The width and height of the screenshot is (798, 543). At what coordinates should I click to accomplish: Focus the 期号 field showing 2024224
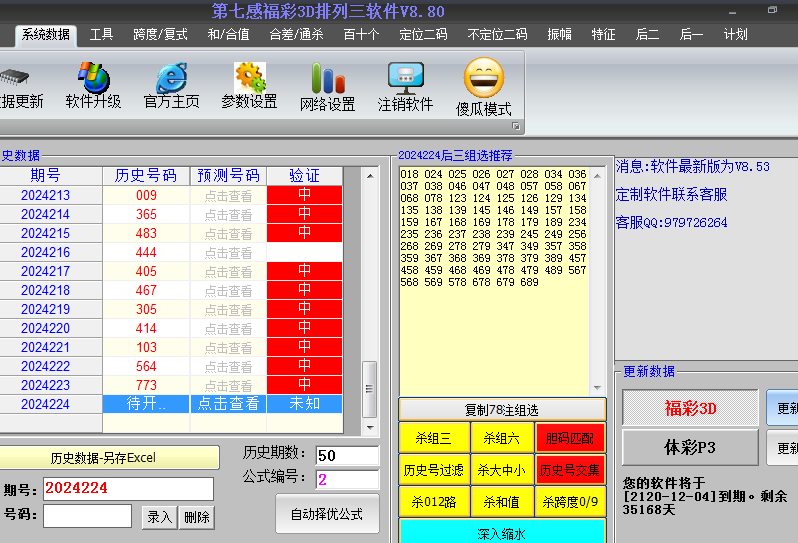(128, 489)
